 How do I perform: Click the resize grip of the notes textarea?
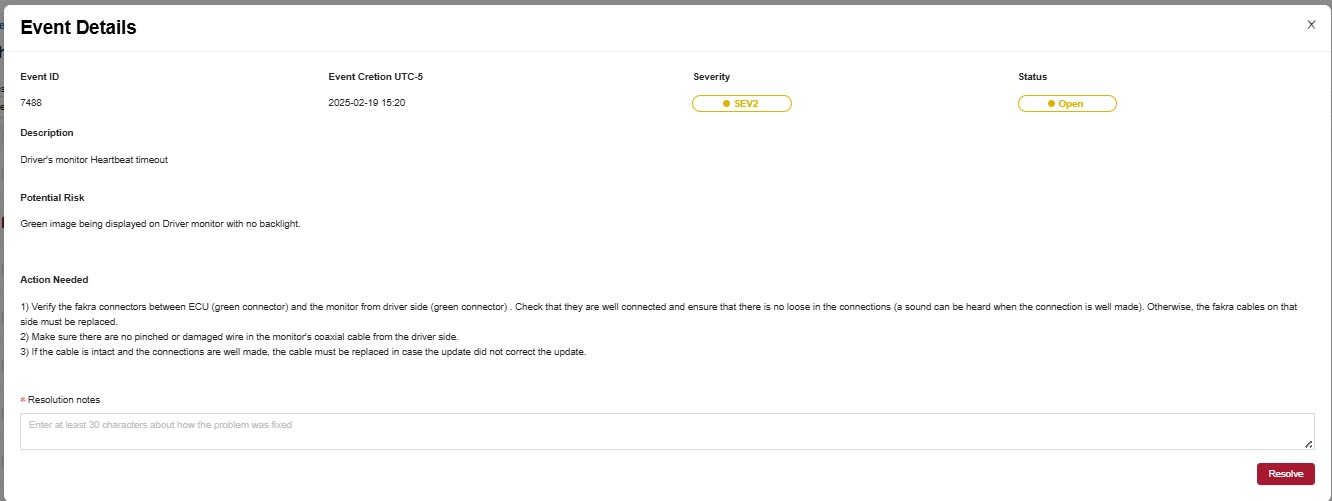coord(1308,443)
